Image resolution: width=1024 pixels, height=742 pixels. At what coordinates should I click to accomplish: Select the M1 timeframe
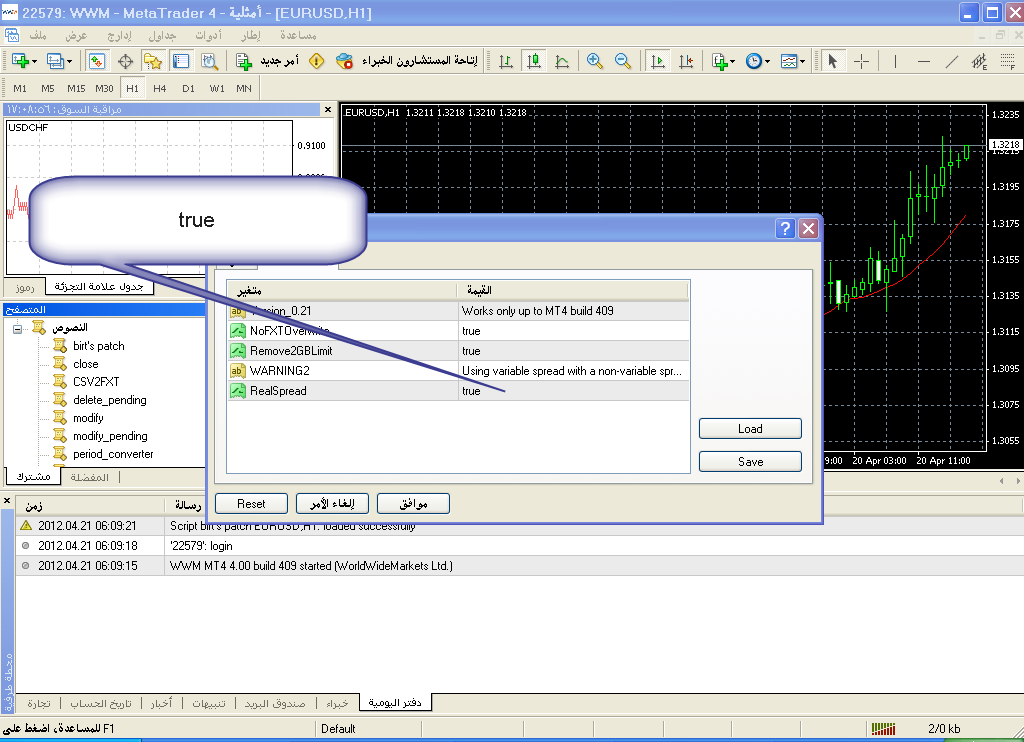coord(20,88)
